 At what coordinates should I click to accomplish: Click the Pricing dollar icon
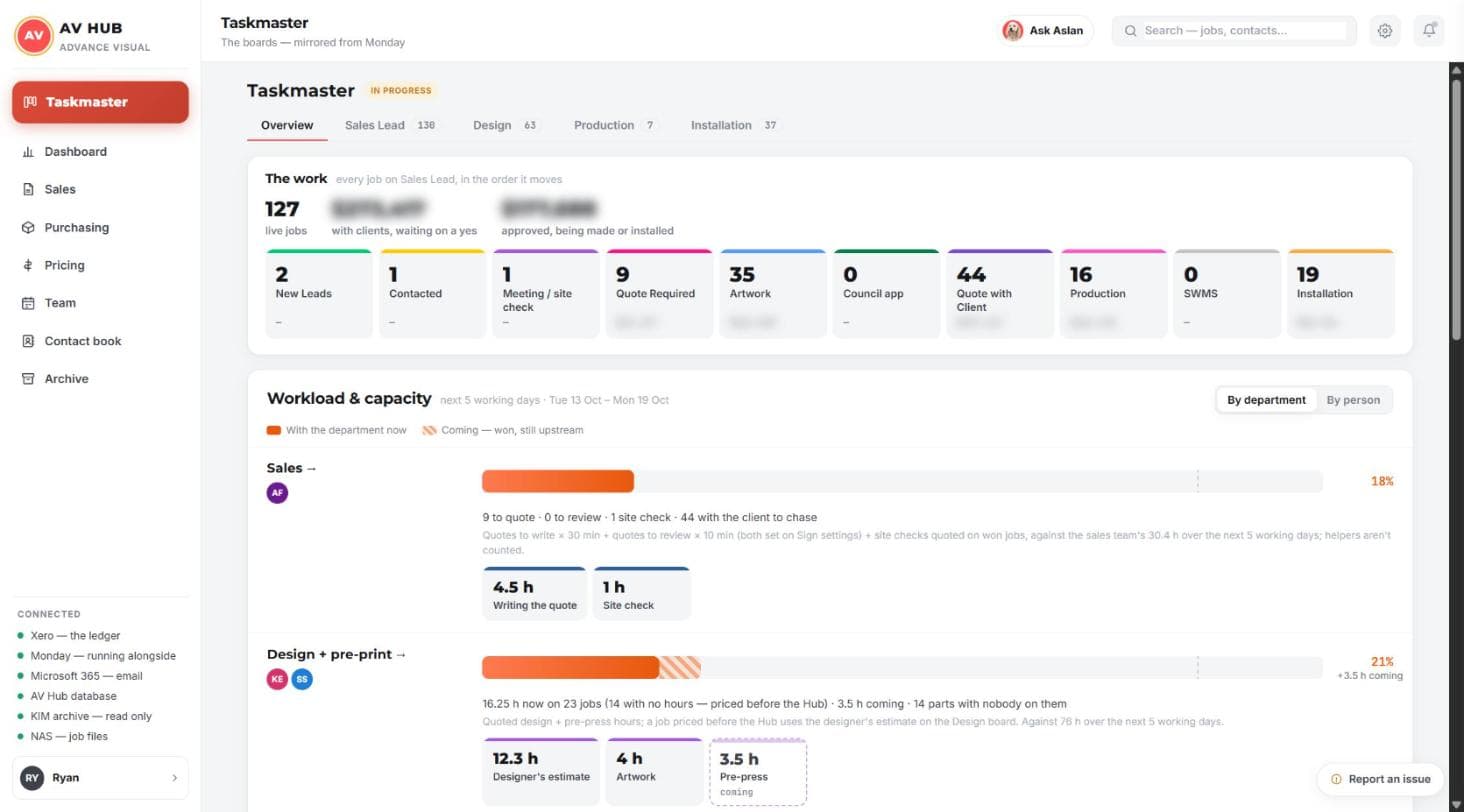(x=28, y=265)
